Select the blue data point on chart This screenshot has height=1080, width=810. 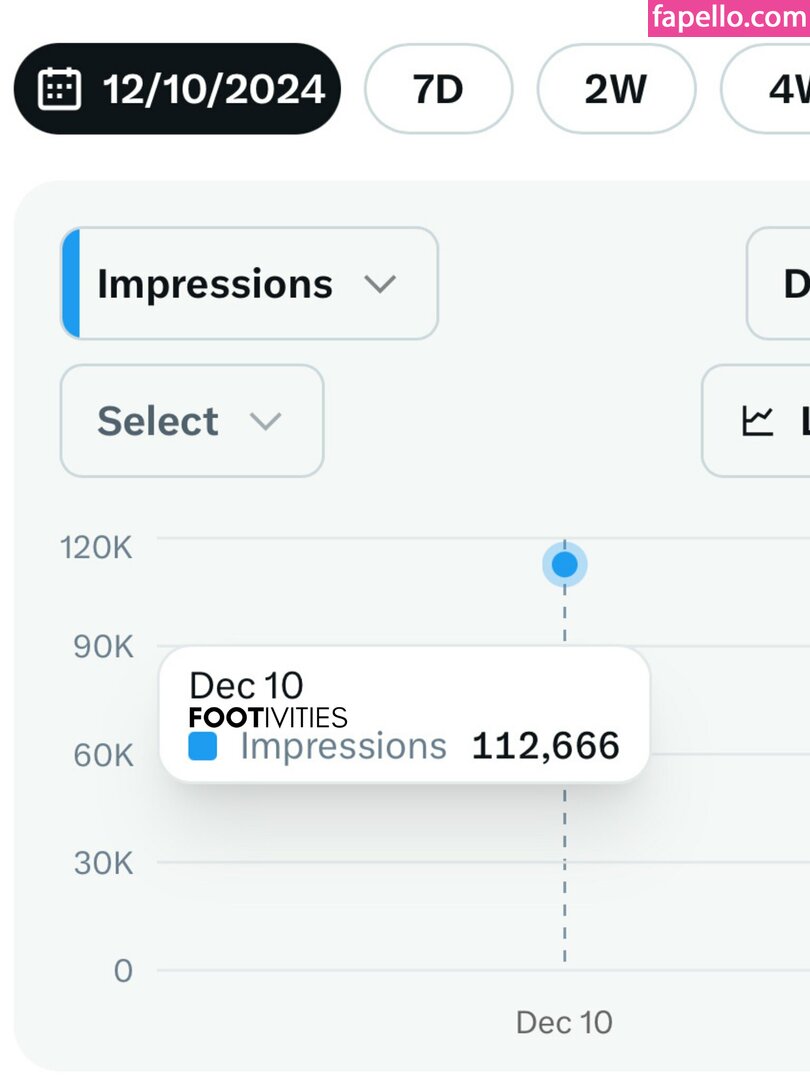(565, 565)
